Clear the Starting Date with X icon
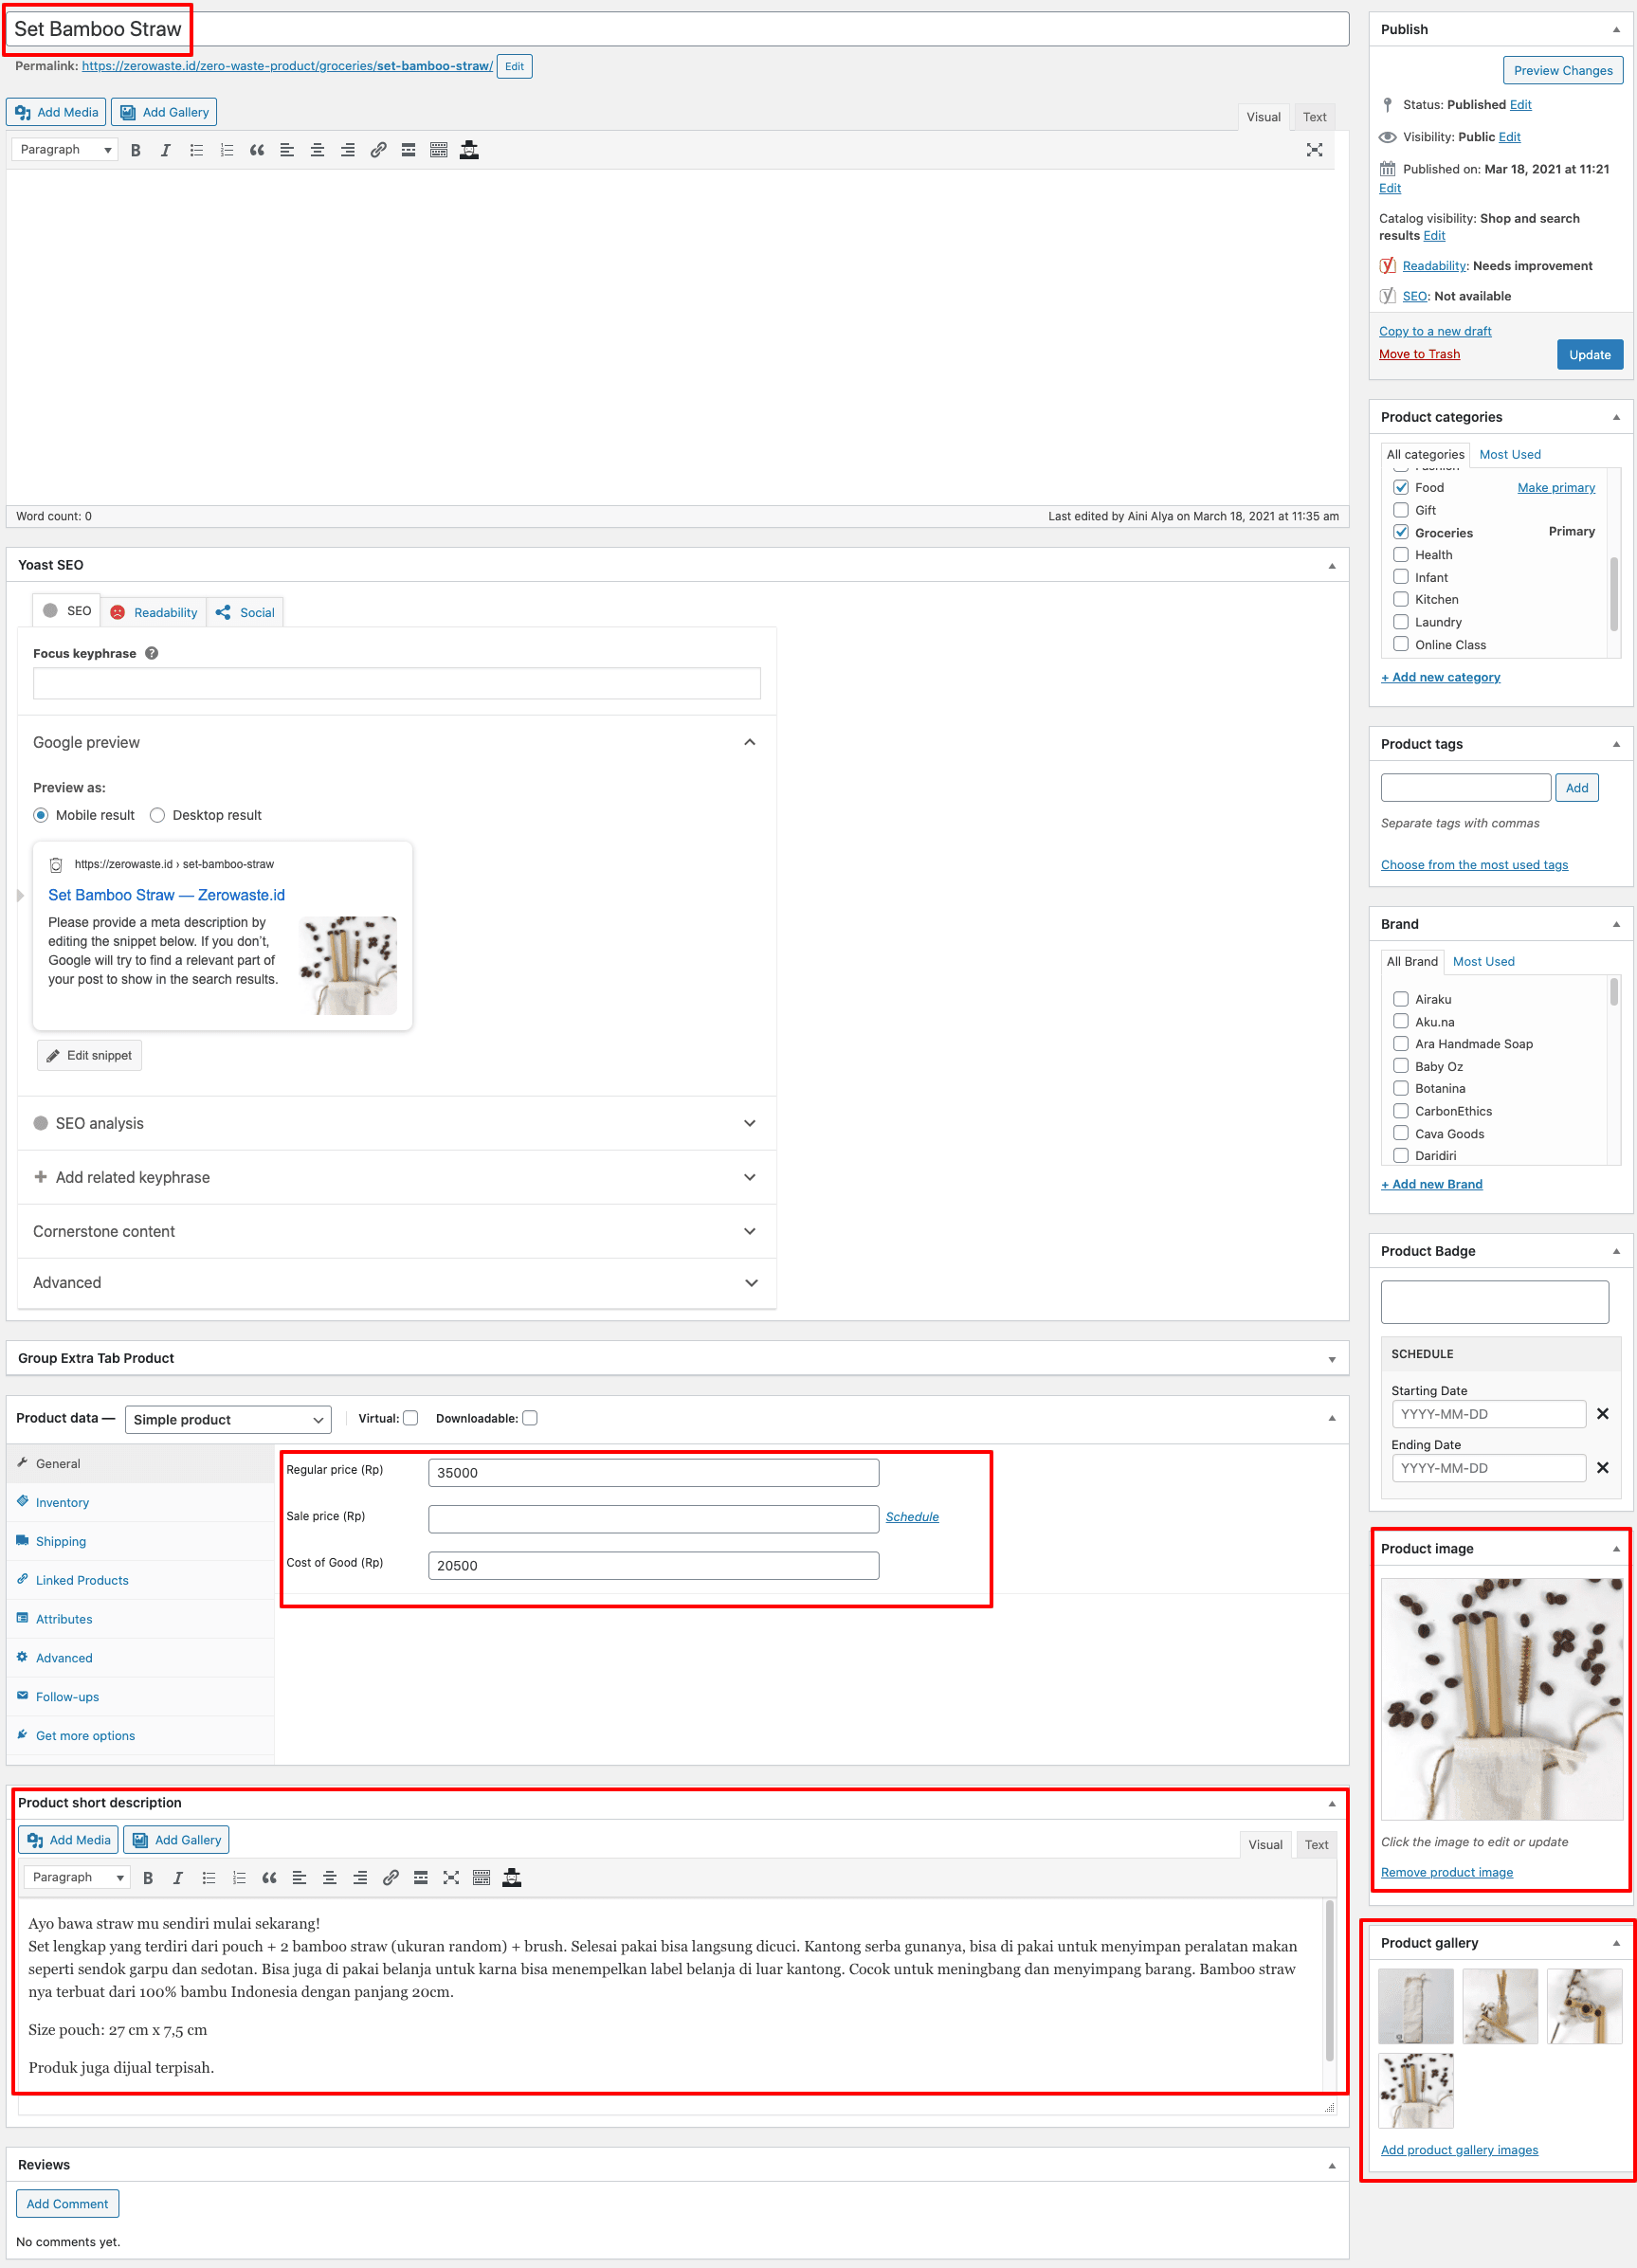This screenshot has height=2268, width=1637. click(1602, 1413)
